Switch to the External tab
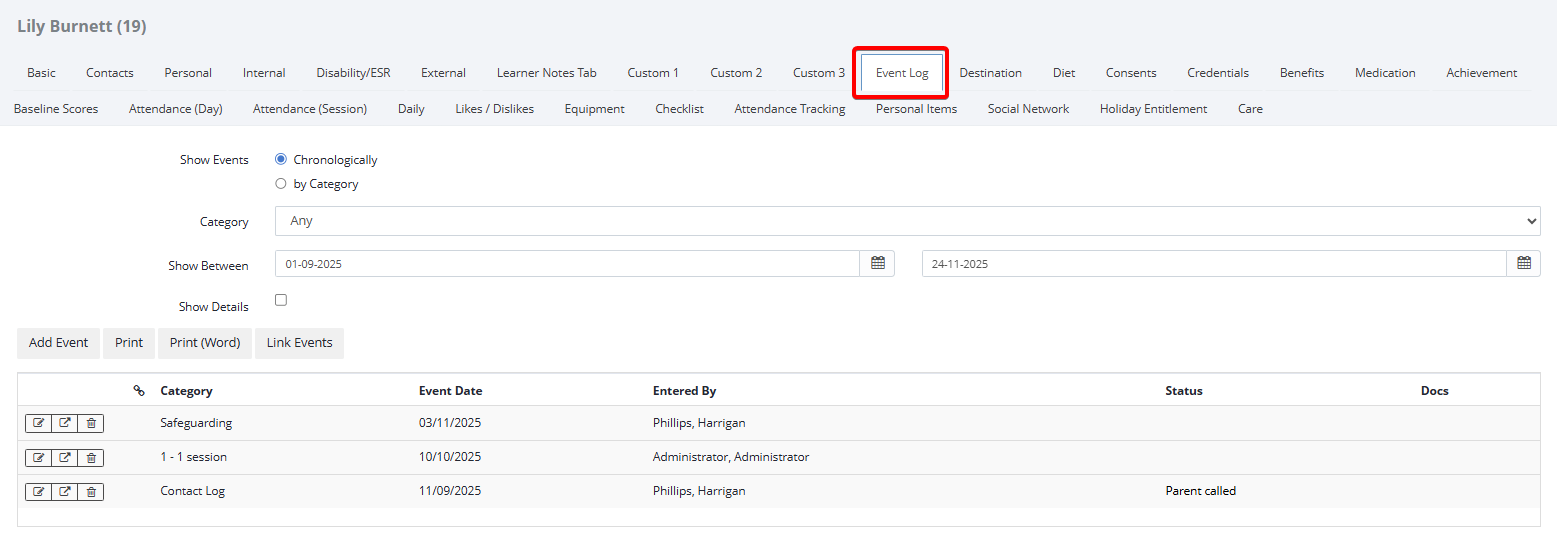Image resolution: width=1557 pixels, height=551 pixels. click(443, 73)
